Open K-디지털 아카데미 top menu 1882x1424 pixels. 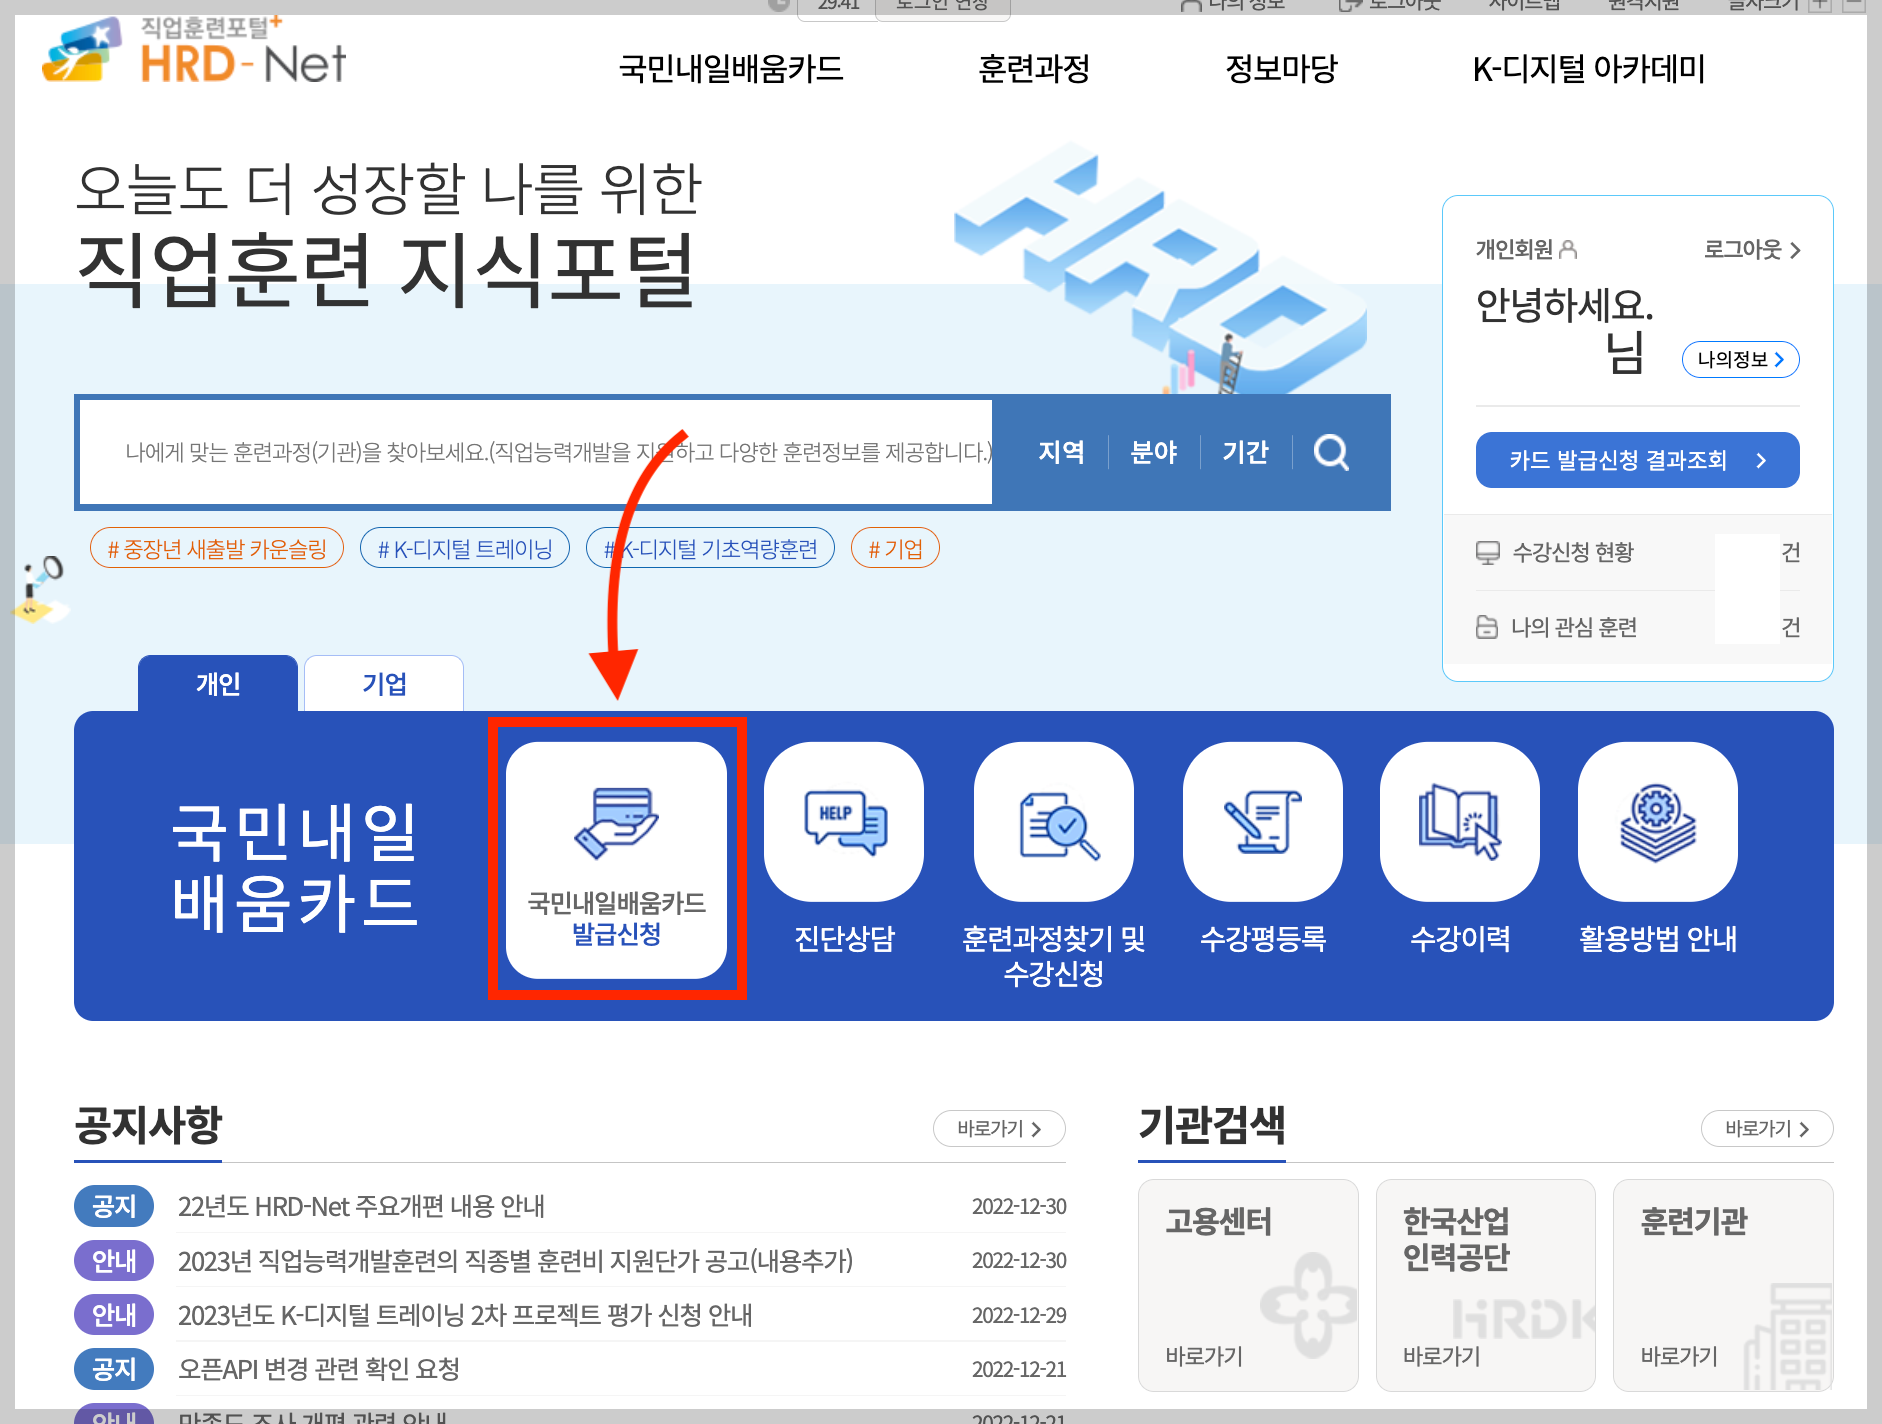click(x=1589, y=69)
